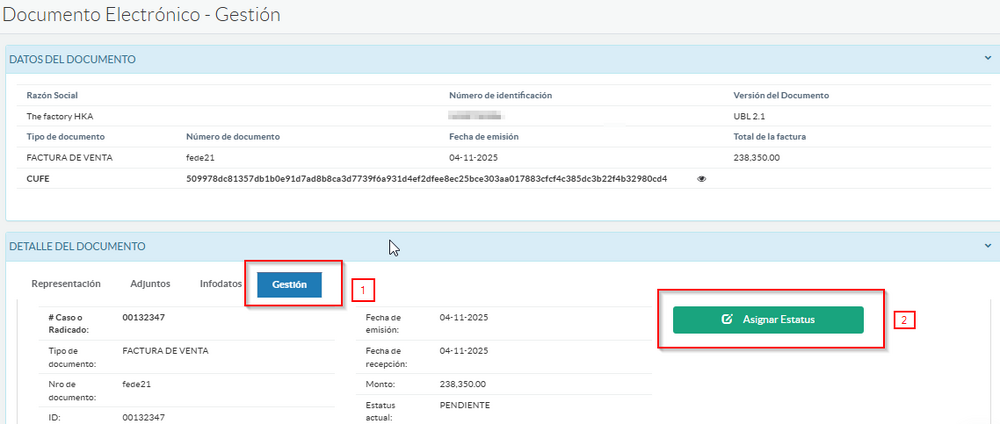Click the DETALLE DEL DOCUMENTO header title
The image size is (1000, 424).
(77, 246)
